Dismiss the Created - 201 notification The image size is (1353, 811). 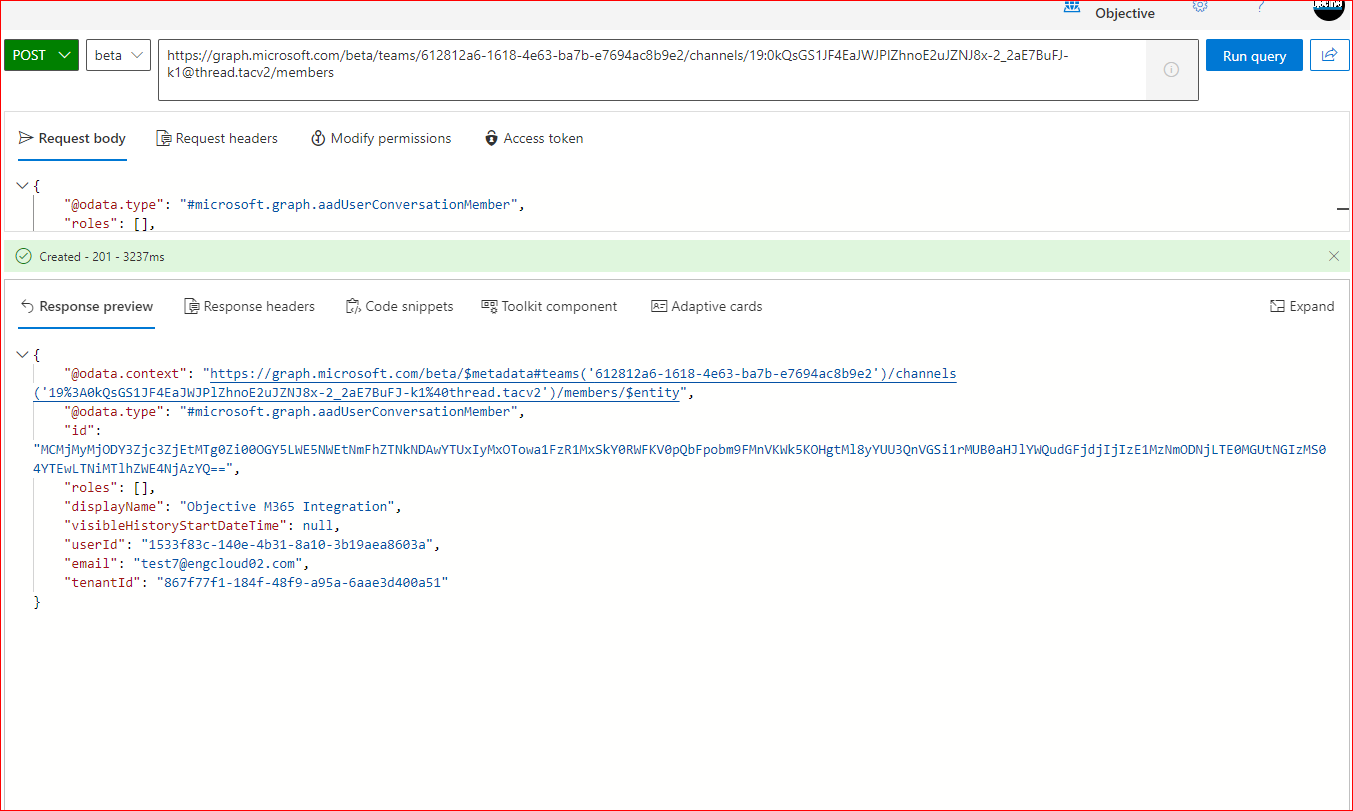pos(1334,256)
